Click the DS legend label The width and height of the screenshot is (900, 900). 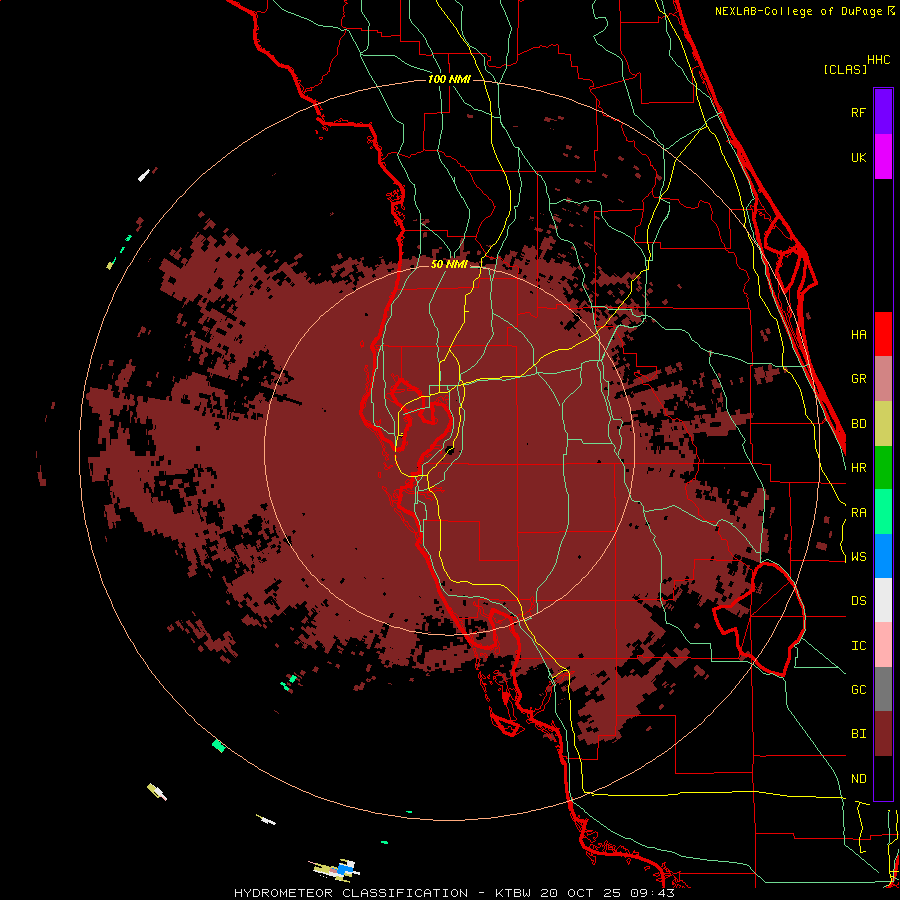click(x=858, y=600)
